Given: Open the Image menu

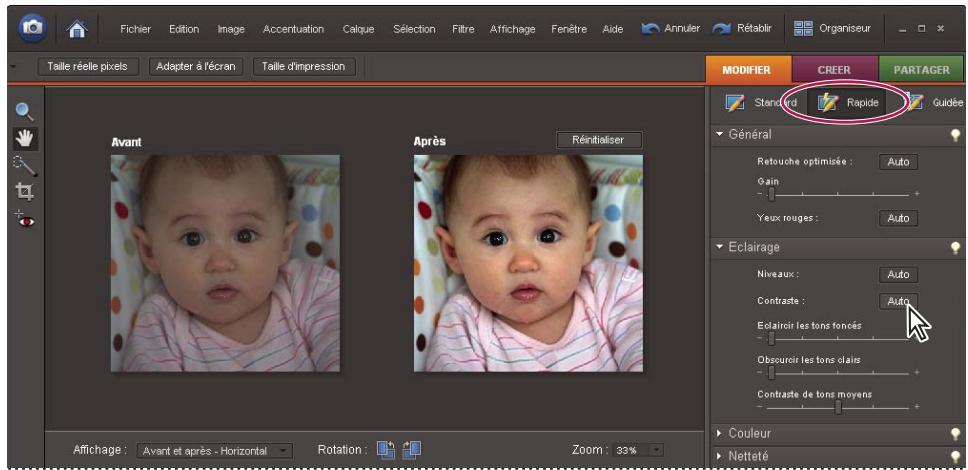Looking at the screenshot, I should [x=231, y=29].
